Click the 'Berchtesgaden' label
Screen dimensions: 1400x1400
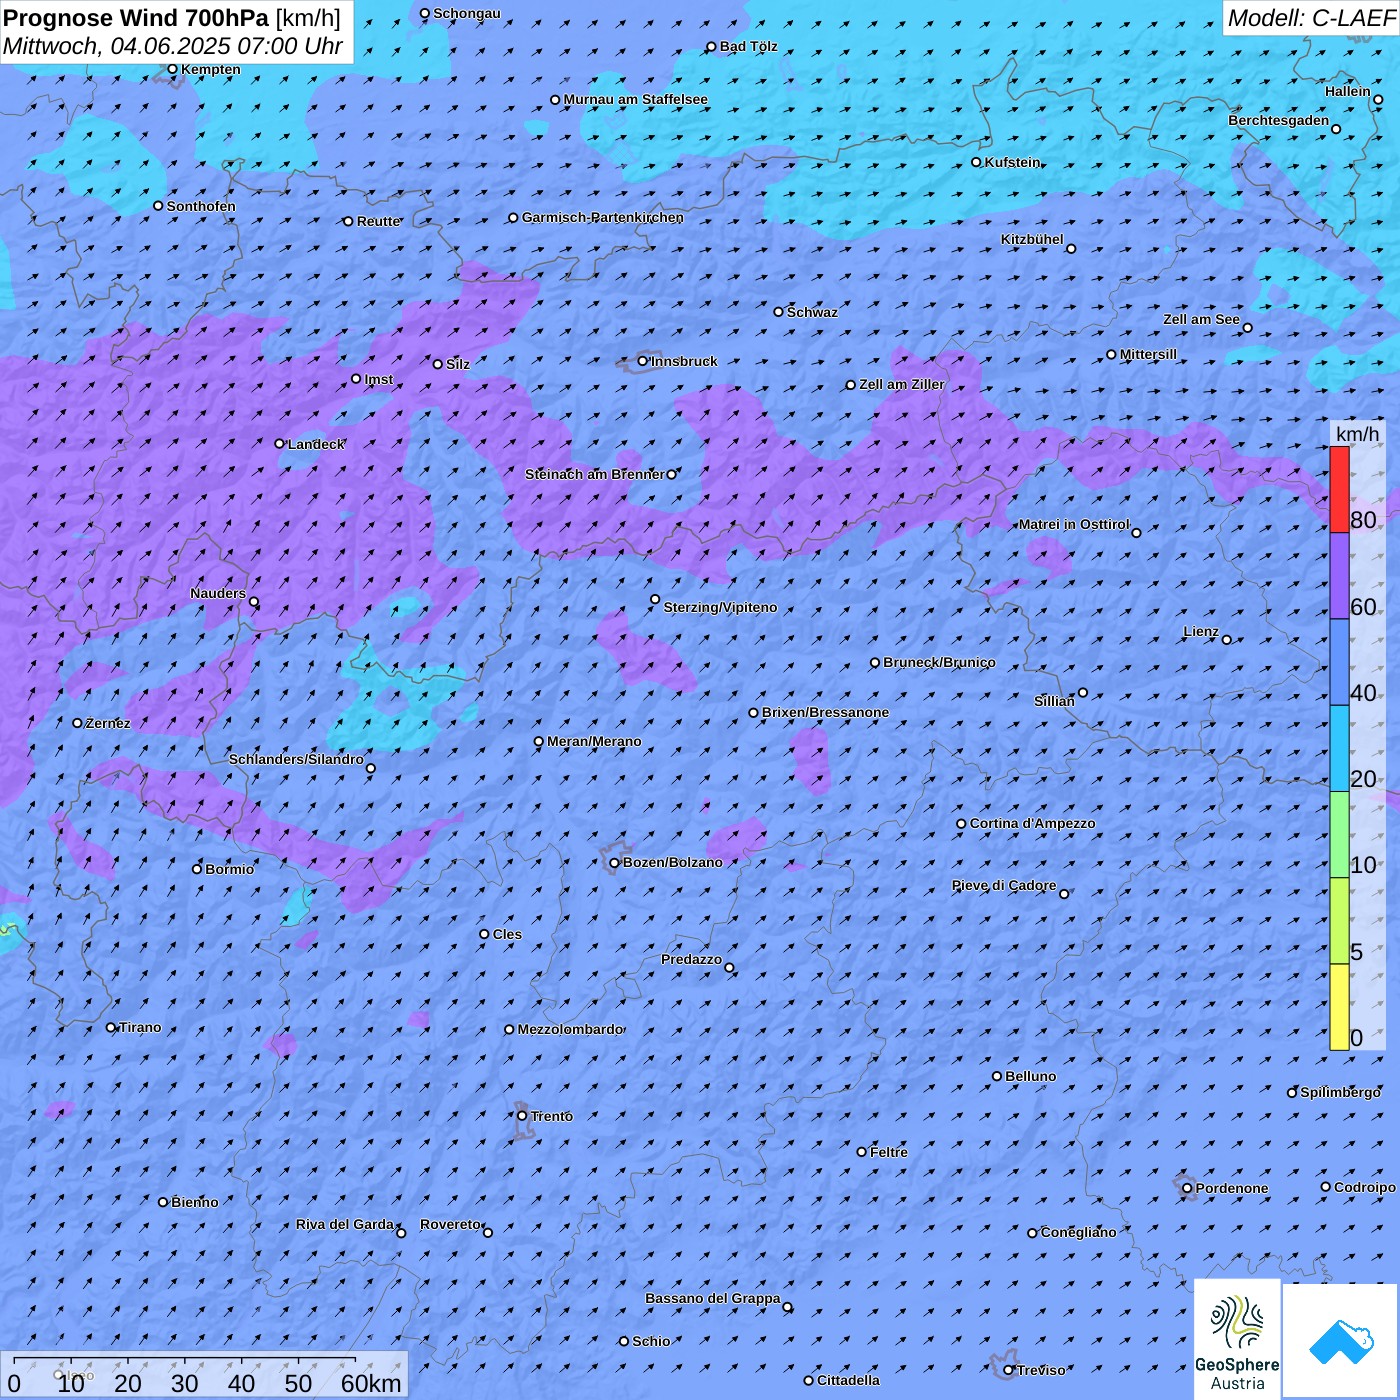[1279, 120]
